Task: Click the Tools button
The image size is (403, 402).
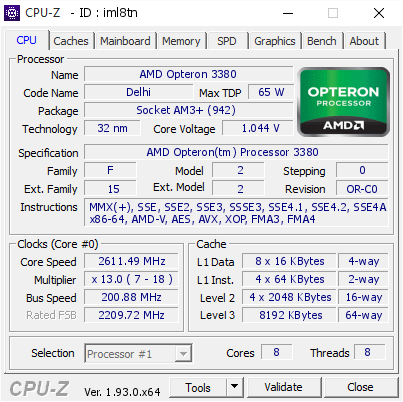Action: pyautogui.click(x=198, y=387)
